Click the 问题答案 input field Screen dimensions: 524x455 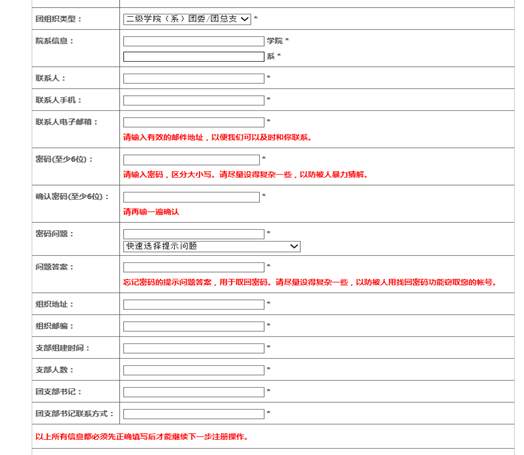tap(193, 267)
